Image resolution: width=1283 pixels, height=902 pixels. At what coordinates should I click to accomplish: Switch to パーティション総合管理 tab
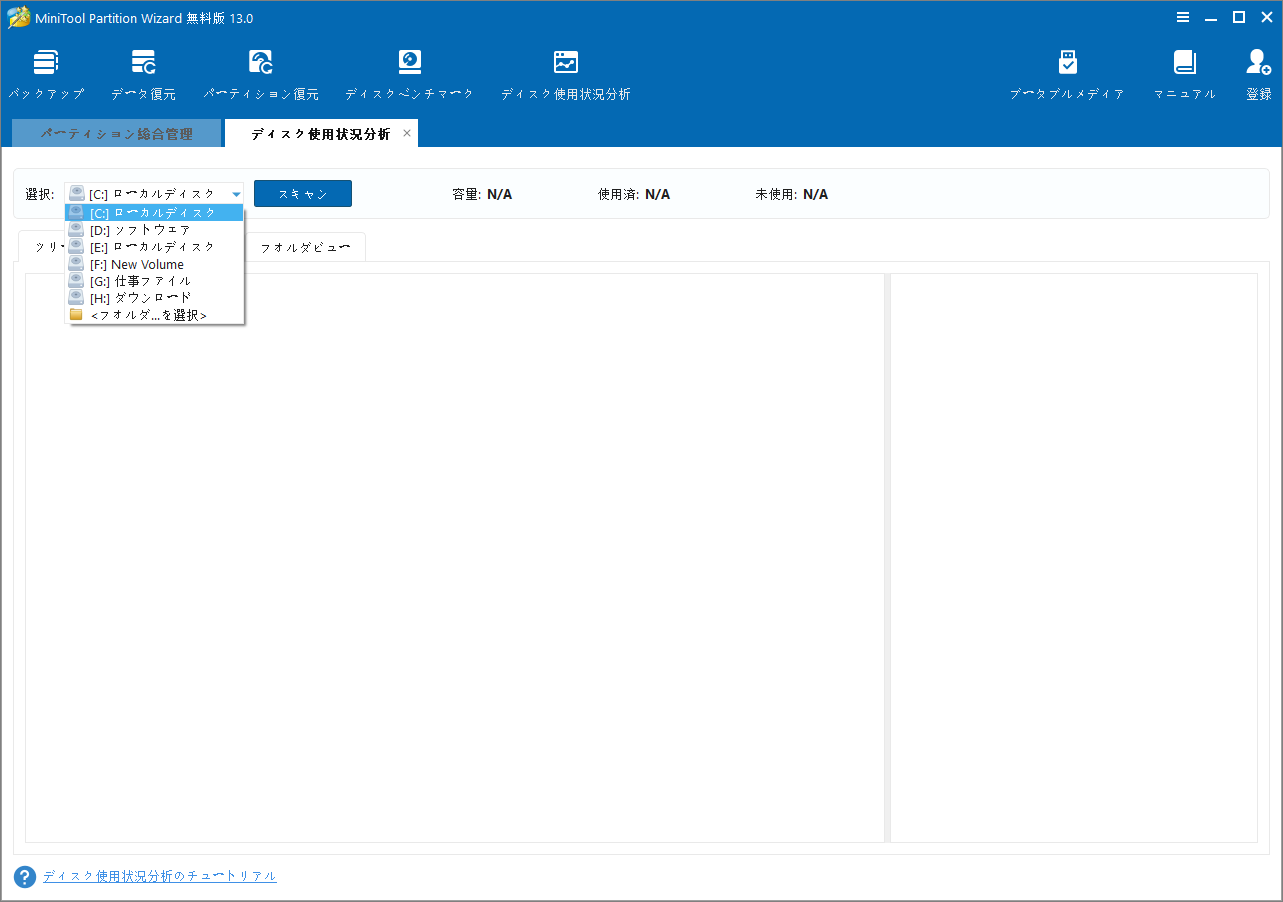point(116,132)
